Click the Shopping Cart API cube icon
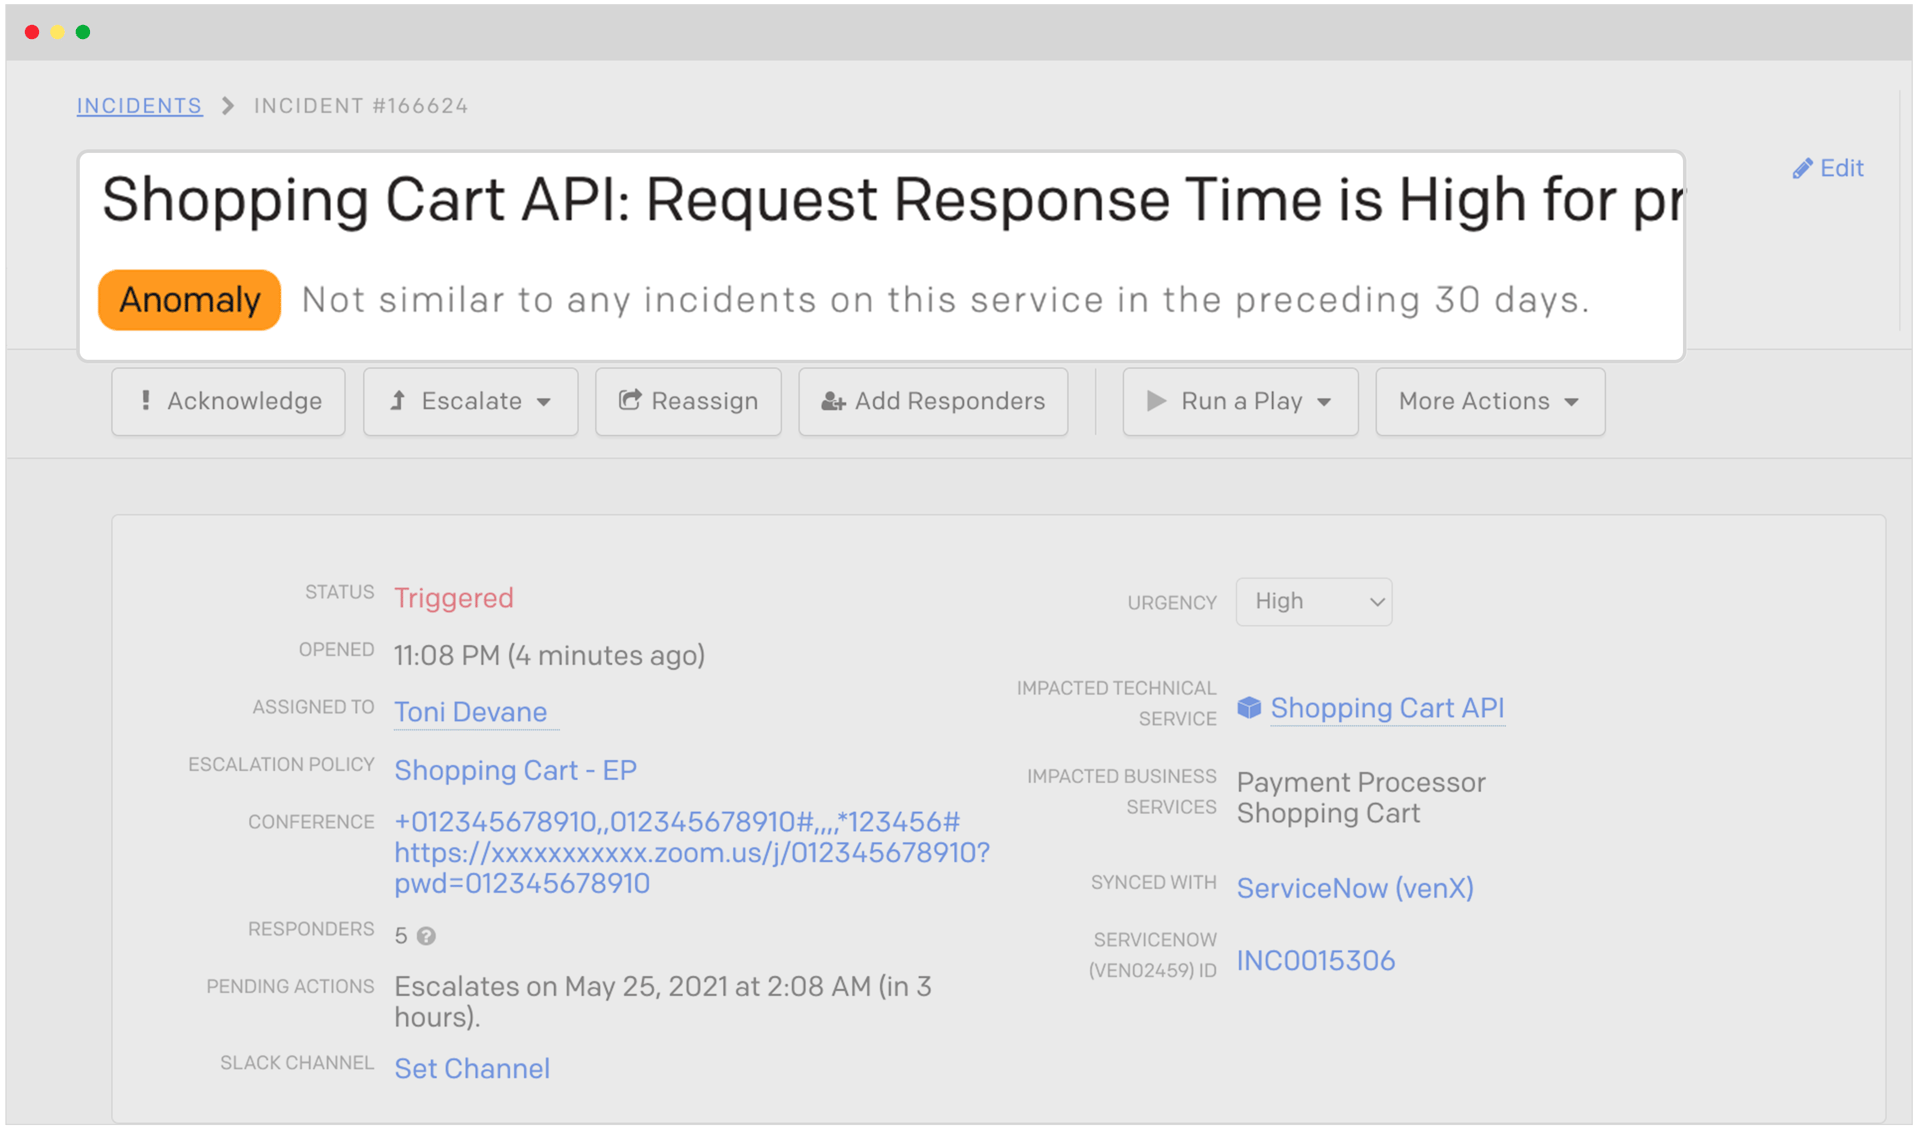This screenshot has width=1920, height=1131. (x=1249, y=708)
